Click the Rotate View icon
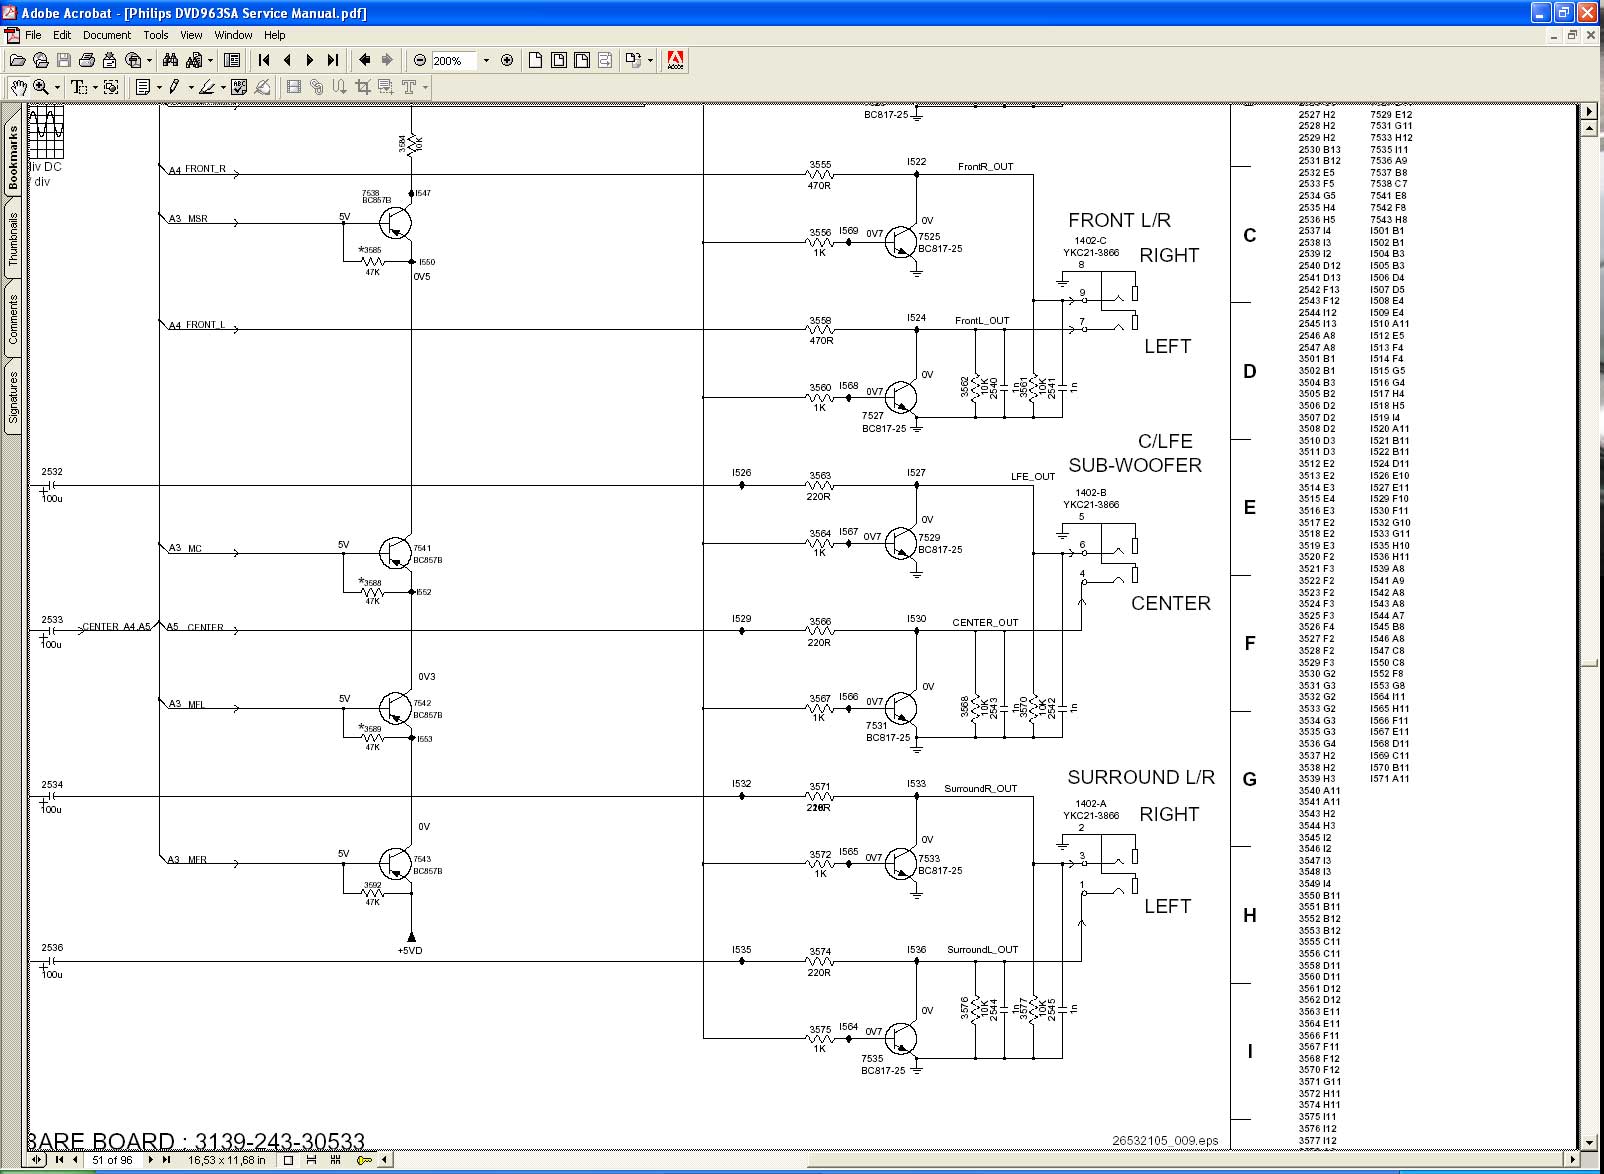The width and height of the screenshot is (1604, 1174). pyautogui.click(x=632, y=60)
